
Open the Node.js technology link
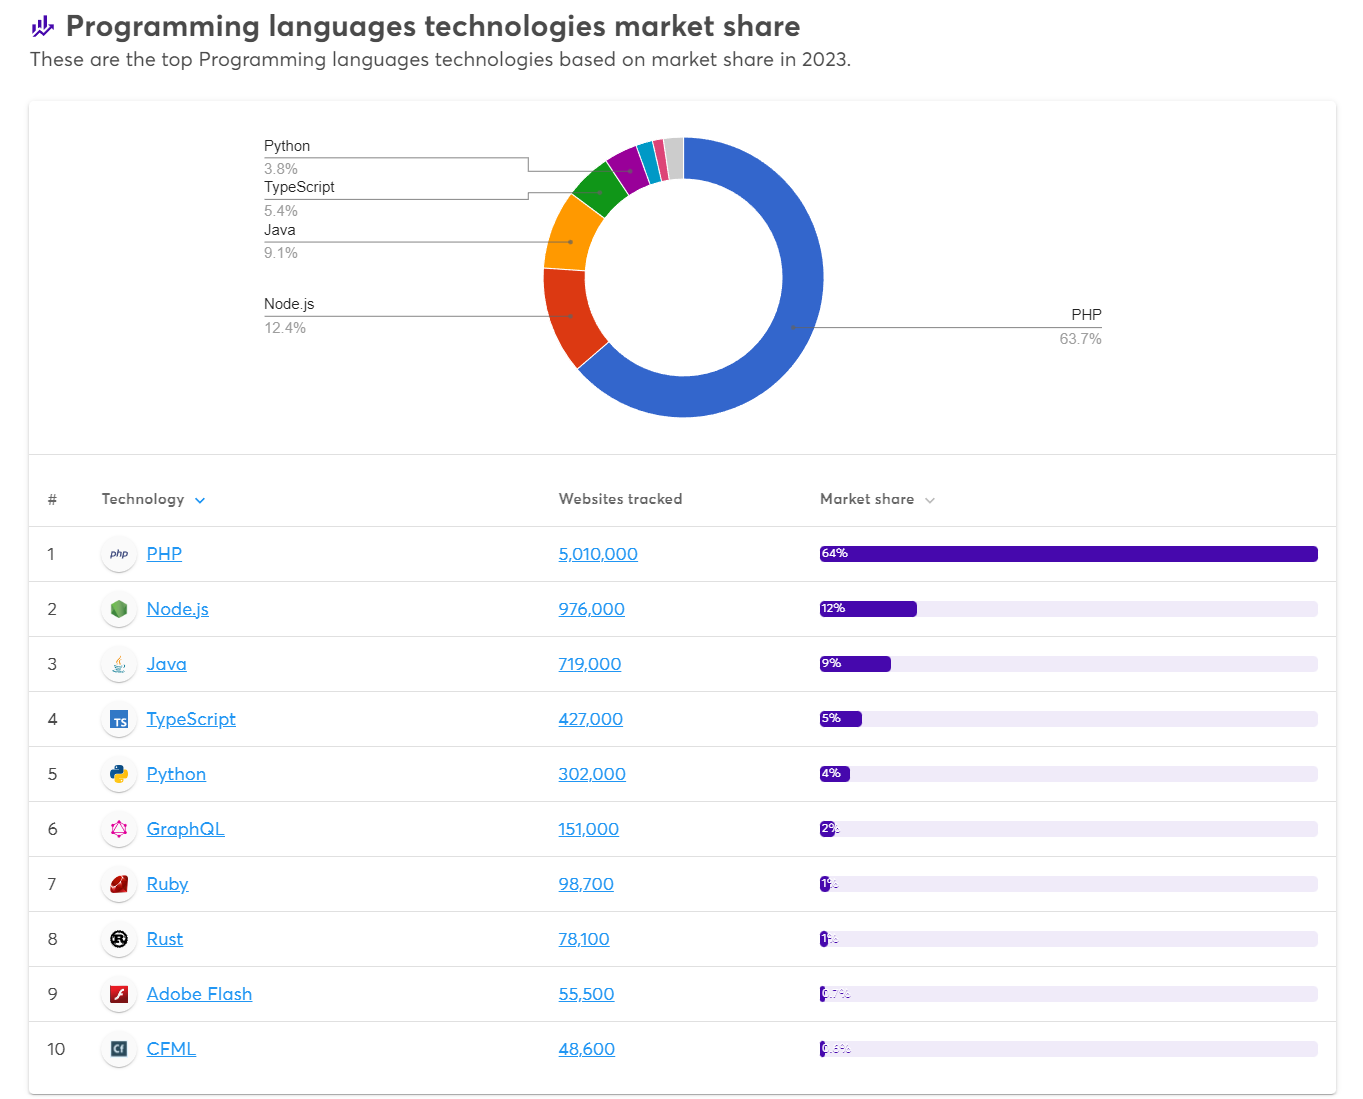pos(177,609)
